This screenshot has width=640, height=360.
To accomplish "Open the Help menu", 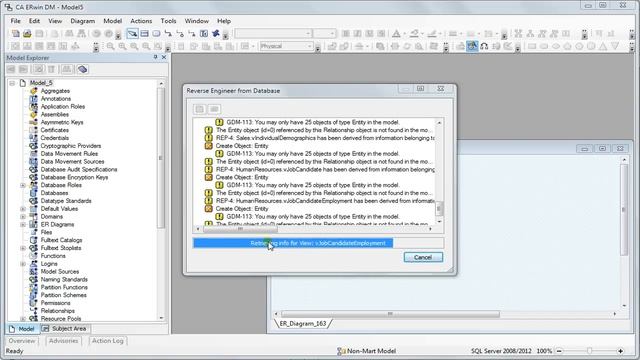I will [224, 21].
